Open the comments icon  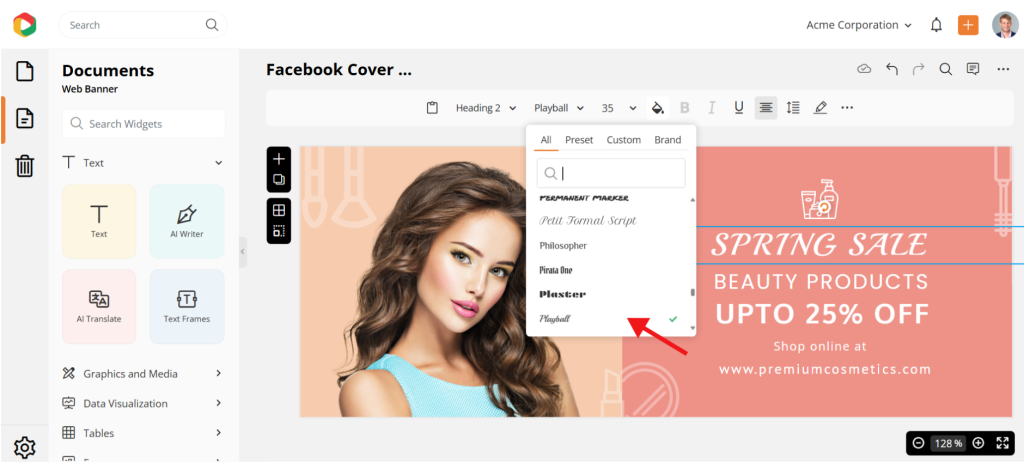972,69
